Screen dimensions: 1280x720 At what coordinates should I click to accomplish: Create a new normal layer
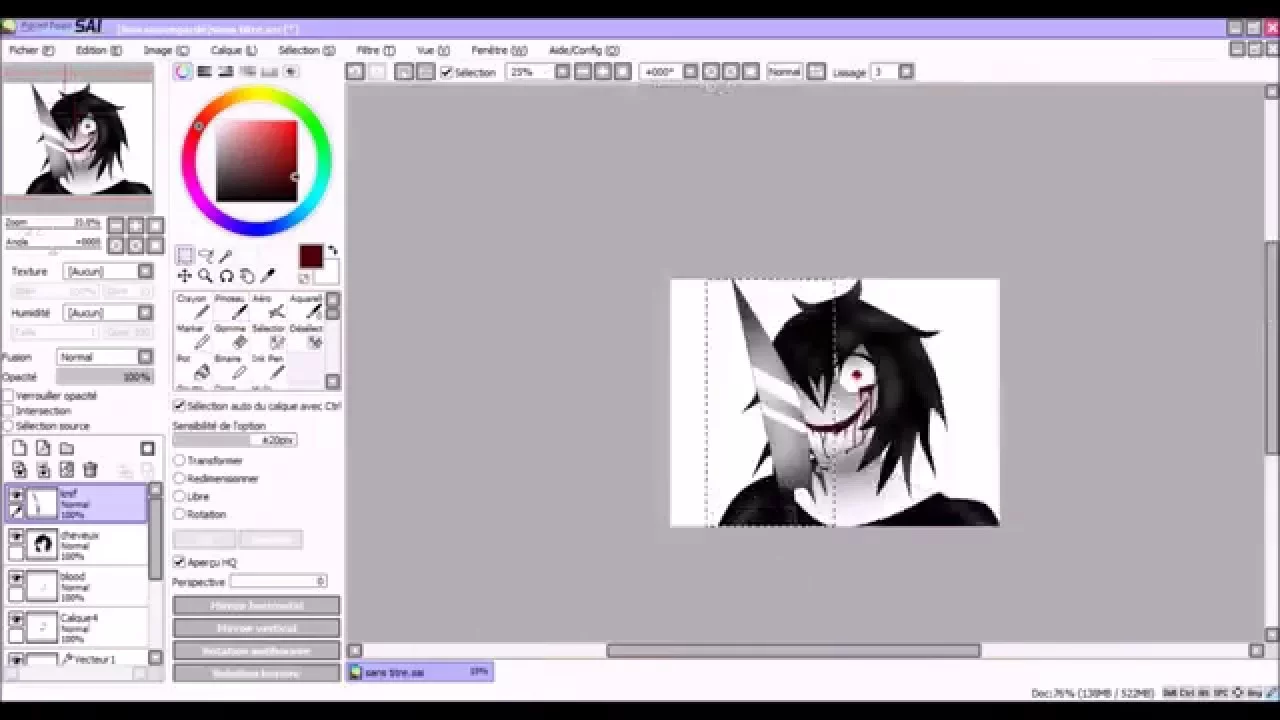[19, 448]
